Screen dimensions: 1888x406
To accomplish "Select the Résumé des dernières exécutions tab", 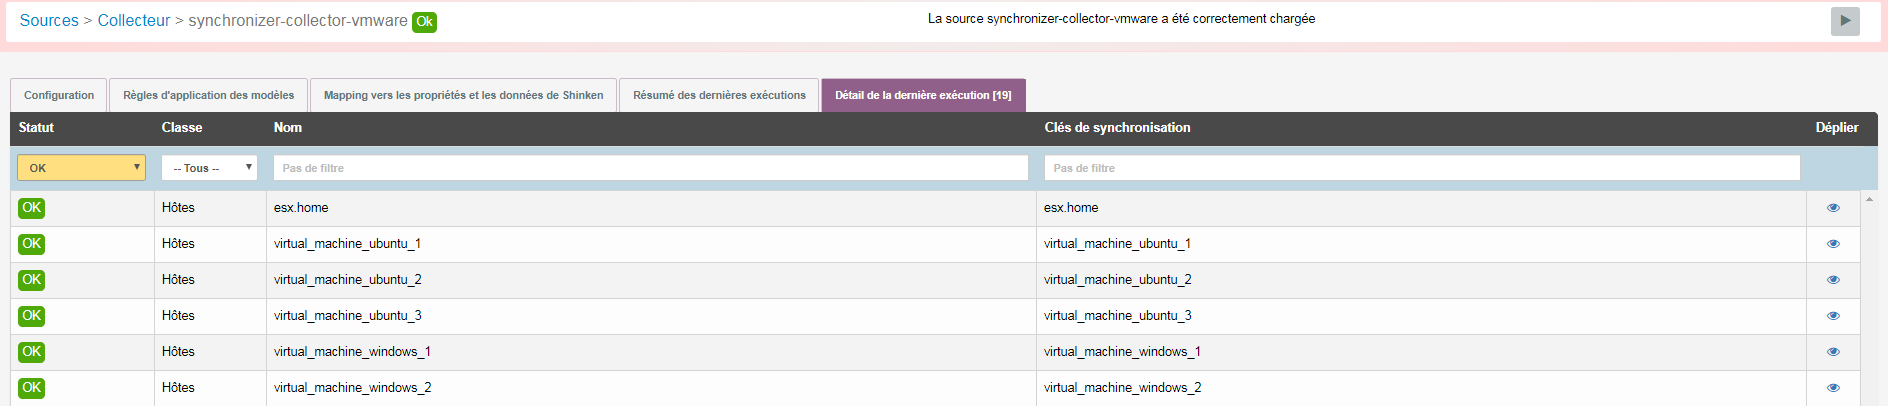I will (719, 96).
